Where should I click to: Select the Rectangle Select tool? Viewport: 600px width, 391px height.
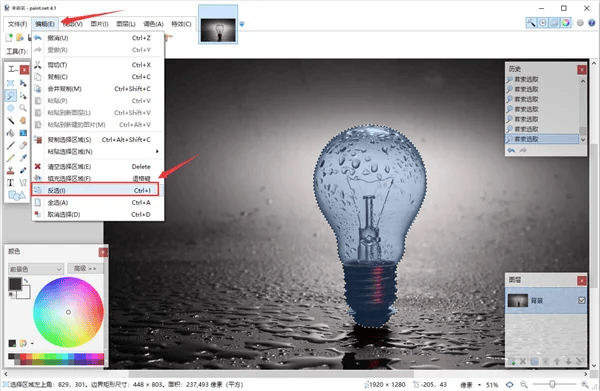pos(10,83)
